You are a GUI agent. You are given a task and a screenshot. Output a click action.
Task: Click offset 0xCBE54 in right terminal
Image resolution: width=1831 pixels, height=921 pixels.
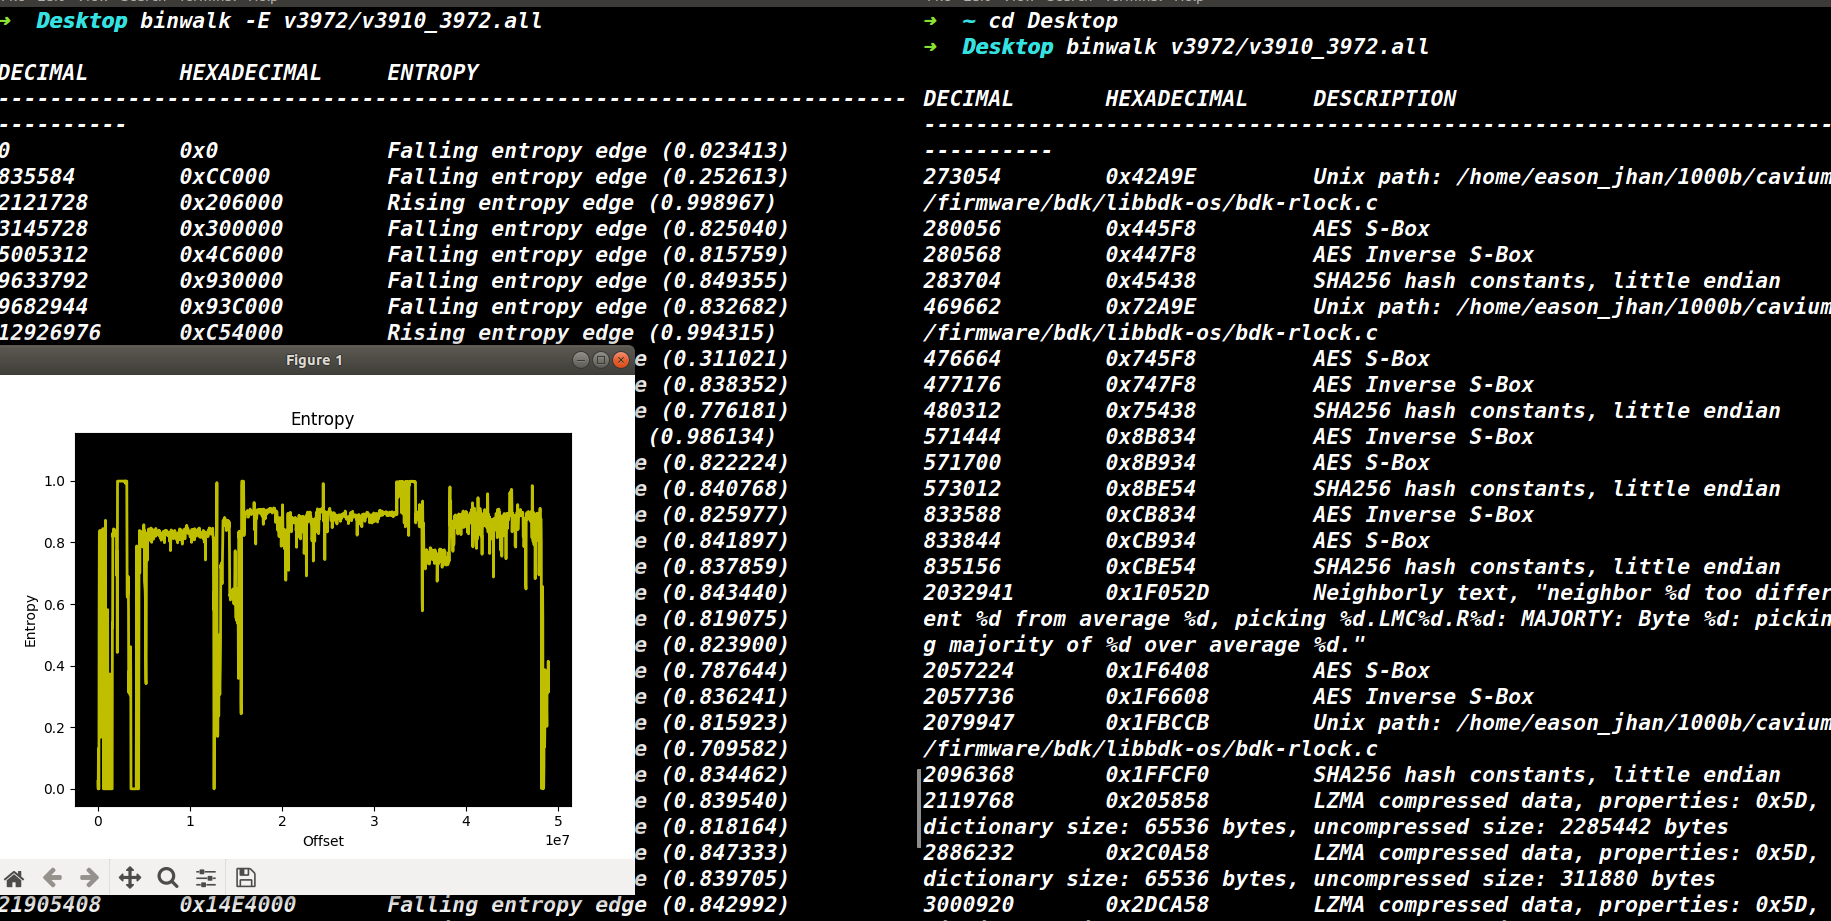pos(1150,567)
